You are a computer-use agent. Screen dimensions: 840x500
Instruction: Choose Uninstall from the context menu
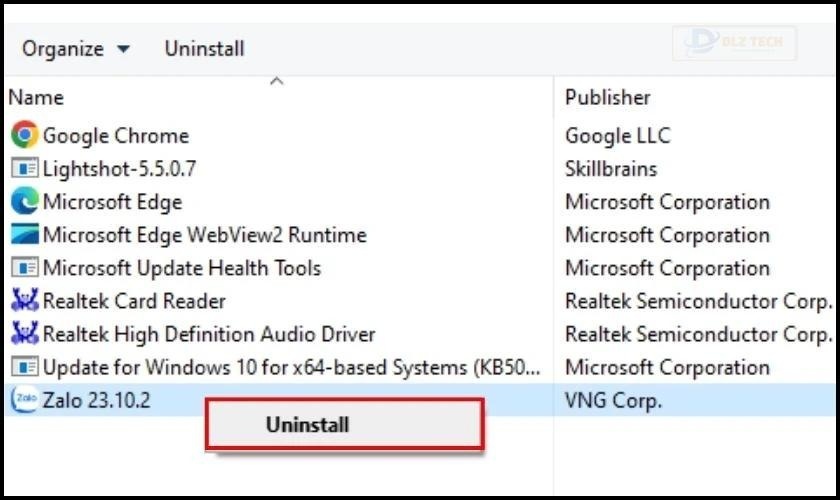pyautogui.click(x=307, y=424)
